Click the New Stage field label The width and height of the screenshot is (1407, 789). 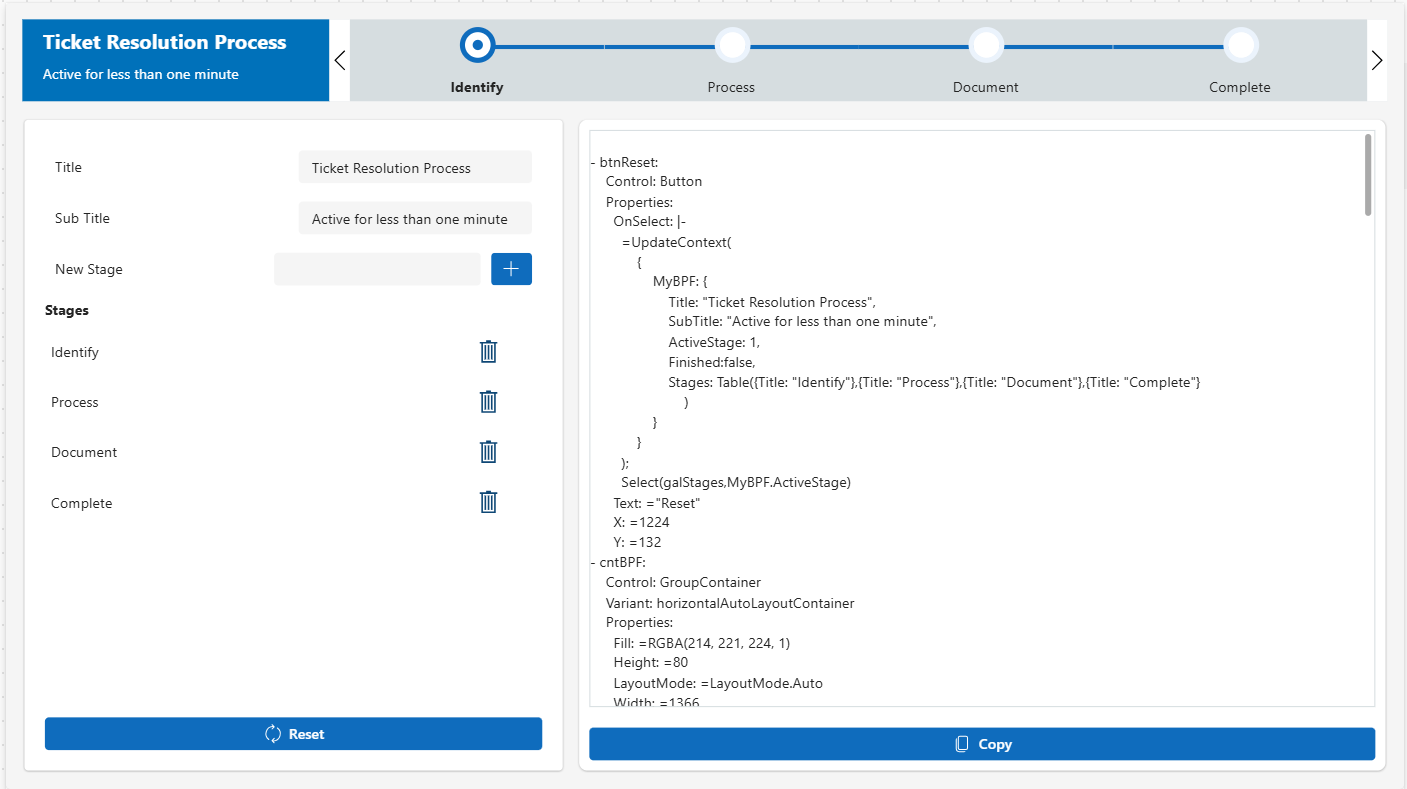point(89,269)
